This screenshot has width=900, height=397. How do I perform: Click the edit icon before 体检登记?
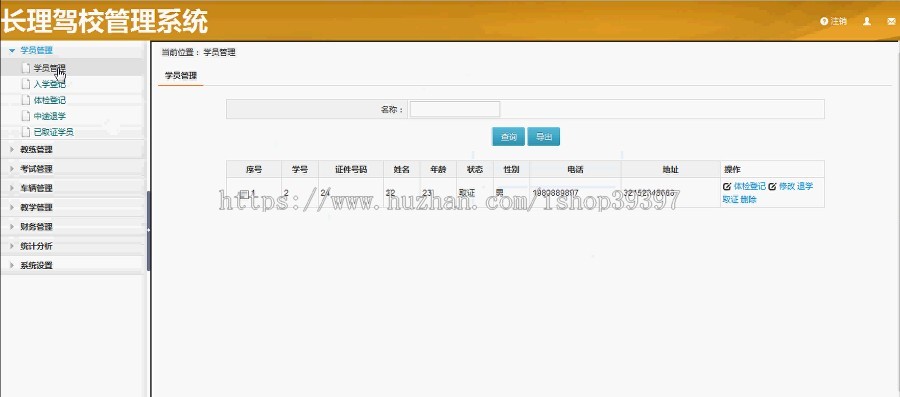(x=727, y=186)
